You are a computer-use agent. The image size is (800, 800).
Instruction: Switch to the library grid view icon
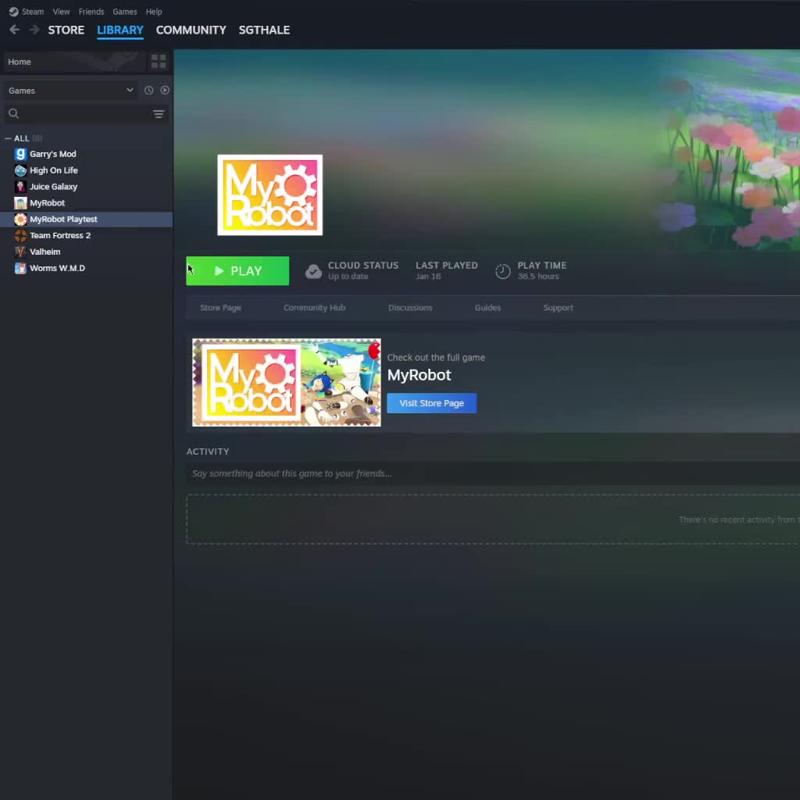pyautogui.click(x=159, y=62)
